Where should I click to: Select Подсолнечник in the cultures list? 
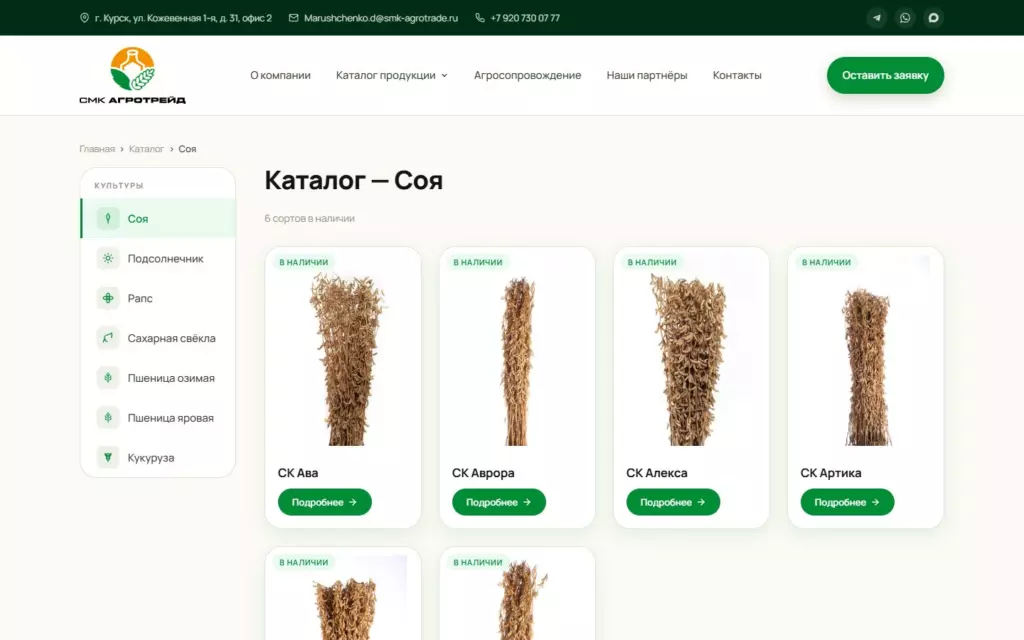[x=158, y=258]
